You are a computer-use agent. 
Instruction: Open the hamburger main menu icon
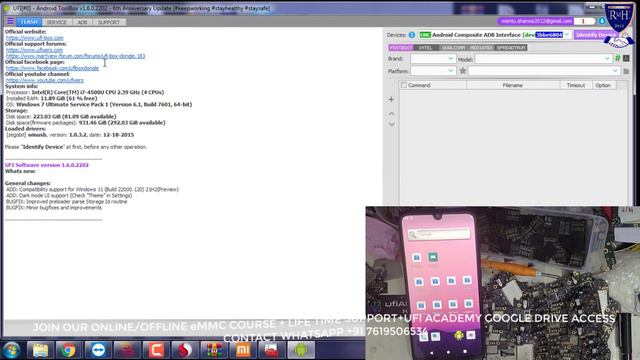[x=10, y=21]
